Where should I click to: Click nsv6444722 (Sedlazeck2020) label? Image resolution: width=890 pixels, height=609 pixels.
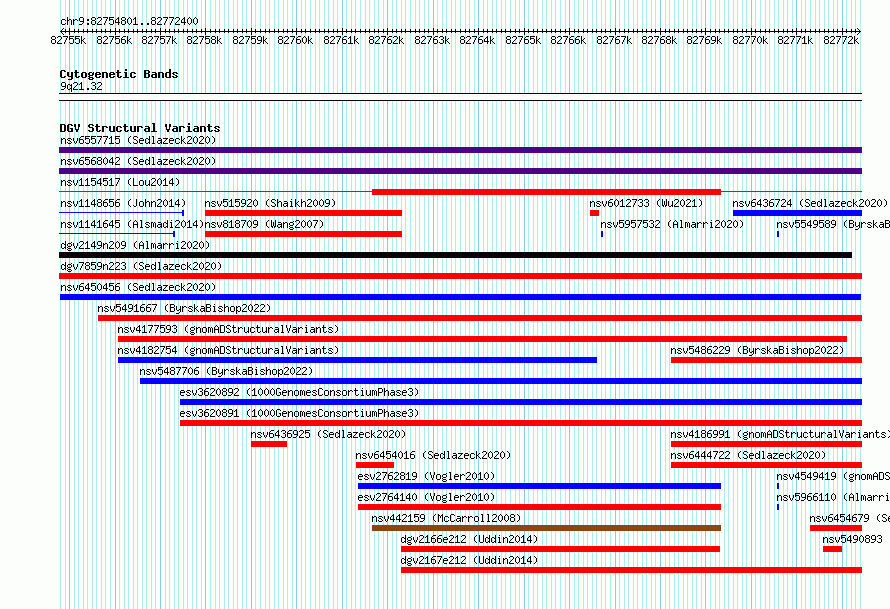tap(748, 455)
